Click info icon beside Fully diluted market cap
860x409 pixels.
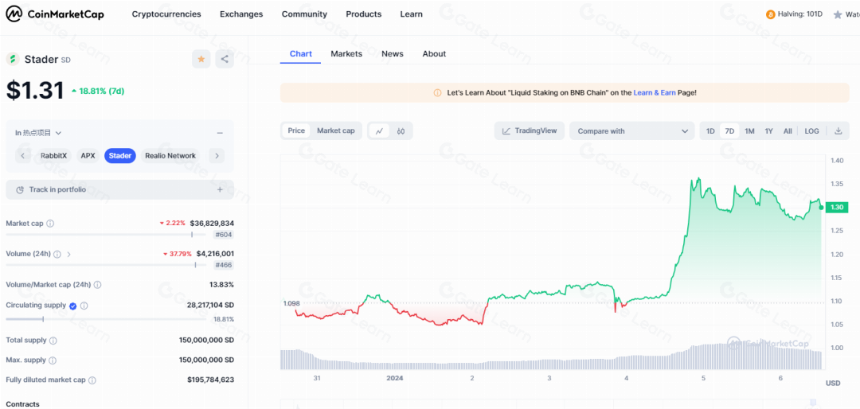(x=92, y=380)
